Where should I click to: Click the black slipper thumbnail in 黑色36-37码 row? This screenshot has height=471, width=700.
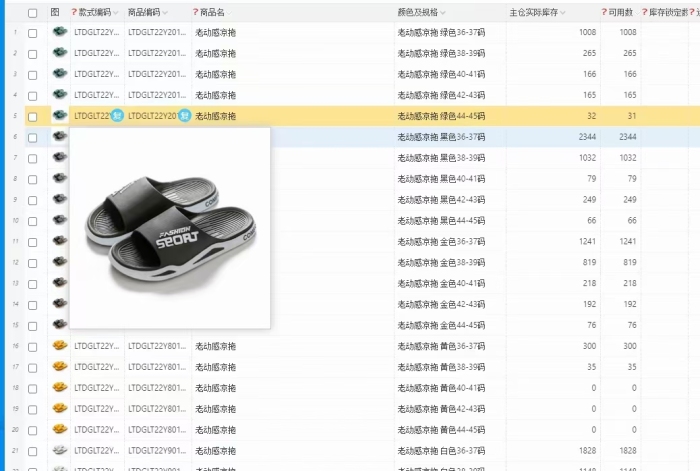coord(59,137)
